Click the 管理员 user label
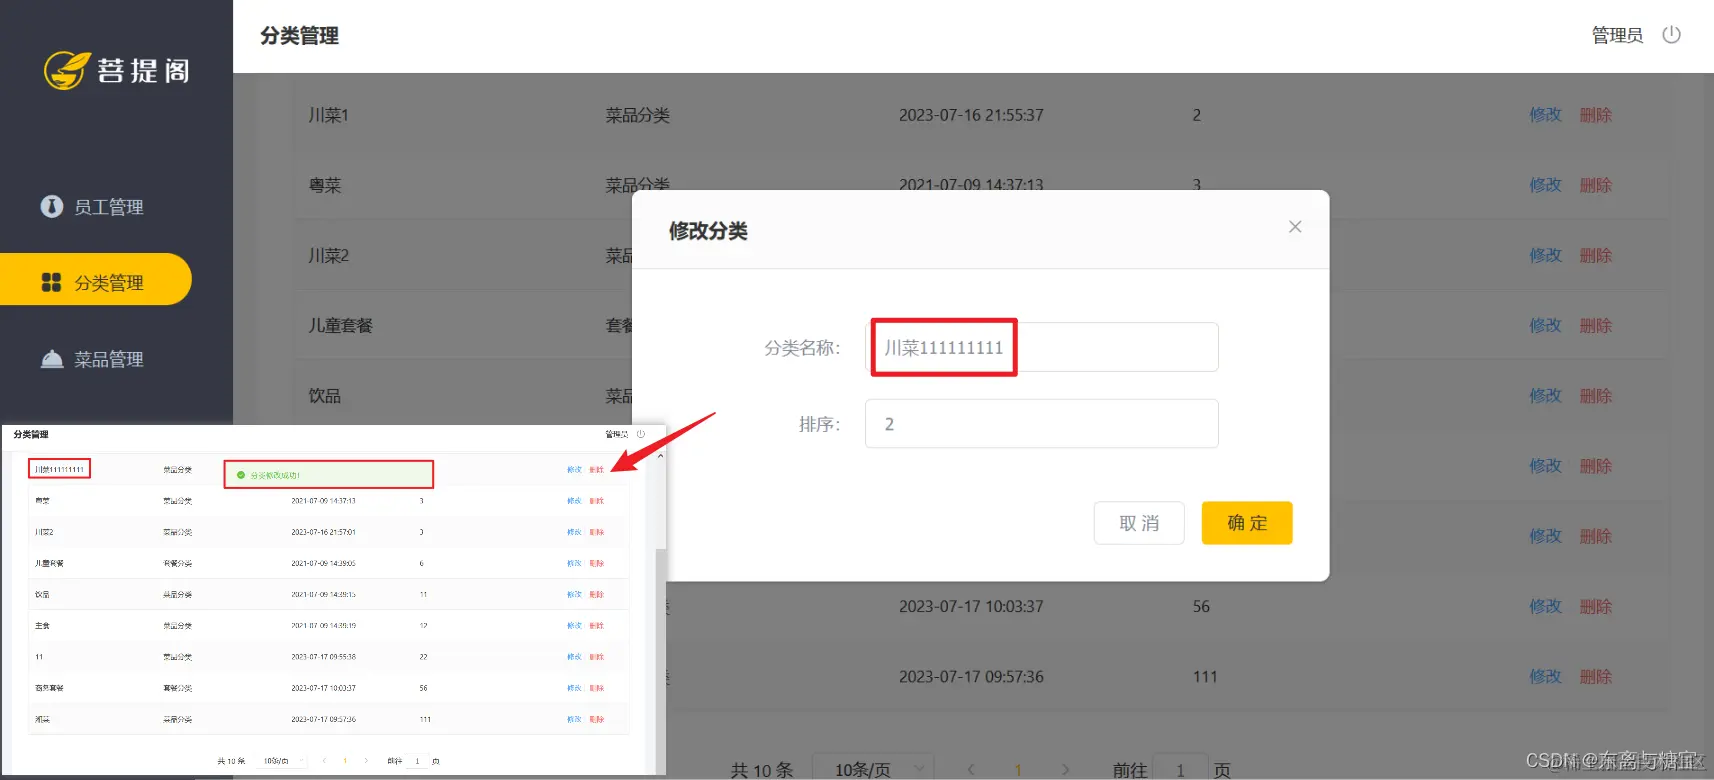This screenshot has height=780, width=1714. point(1617,35)
